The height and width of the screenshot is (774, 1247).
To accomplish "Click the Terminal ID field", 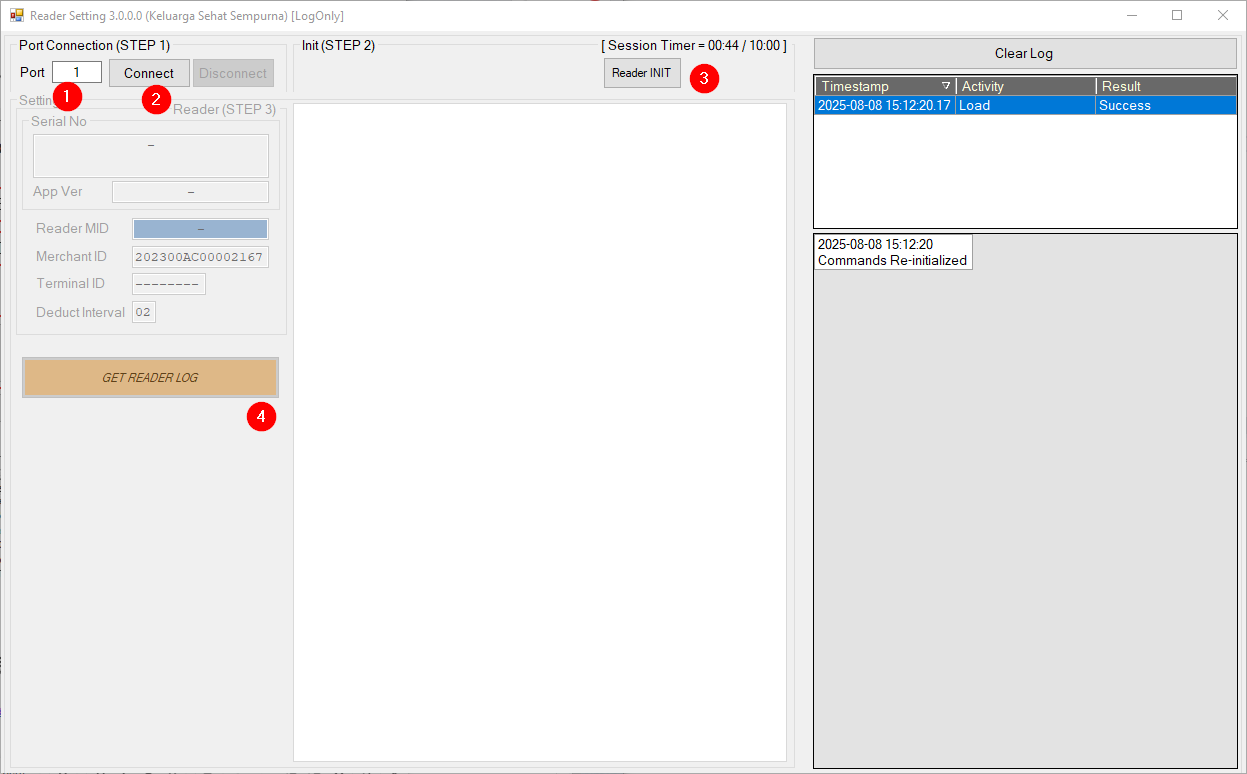I will pos(169,284).
